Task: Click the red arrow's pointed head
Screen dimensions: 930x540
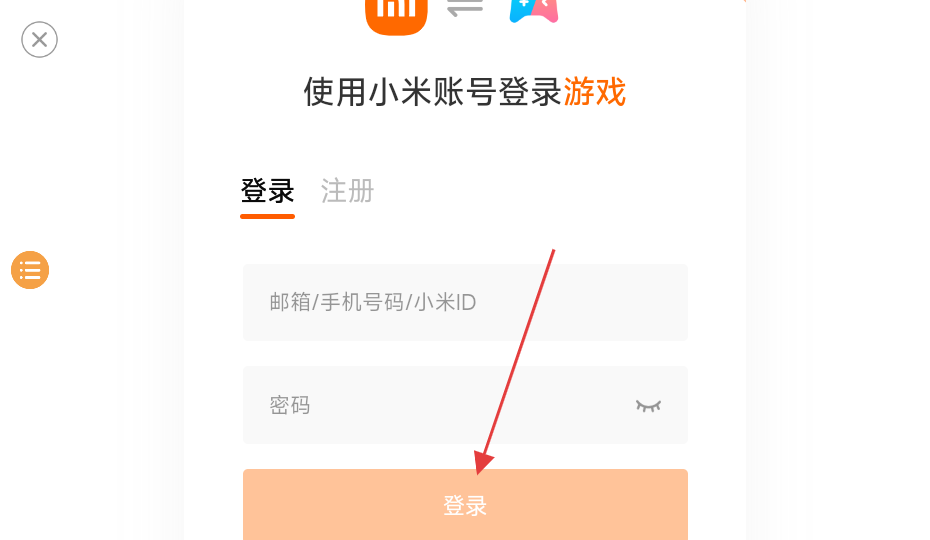Action: tap(483, 463)
